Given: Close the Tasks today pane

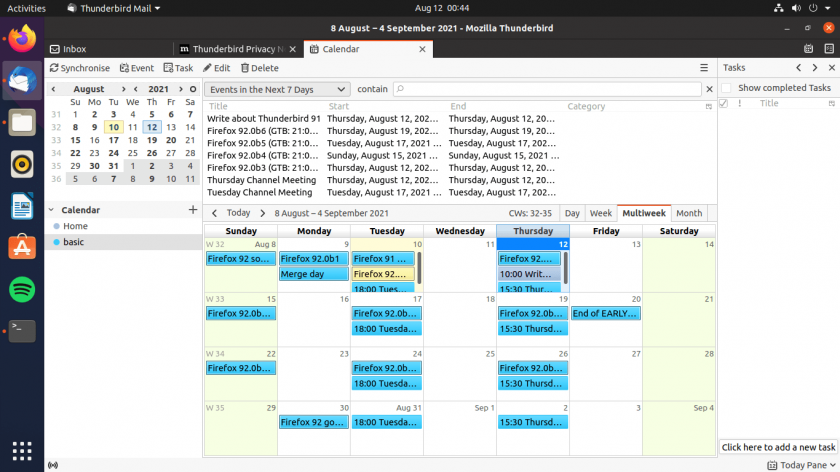Looking at the screenshot, I should click(832, 68).
